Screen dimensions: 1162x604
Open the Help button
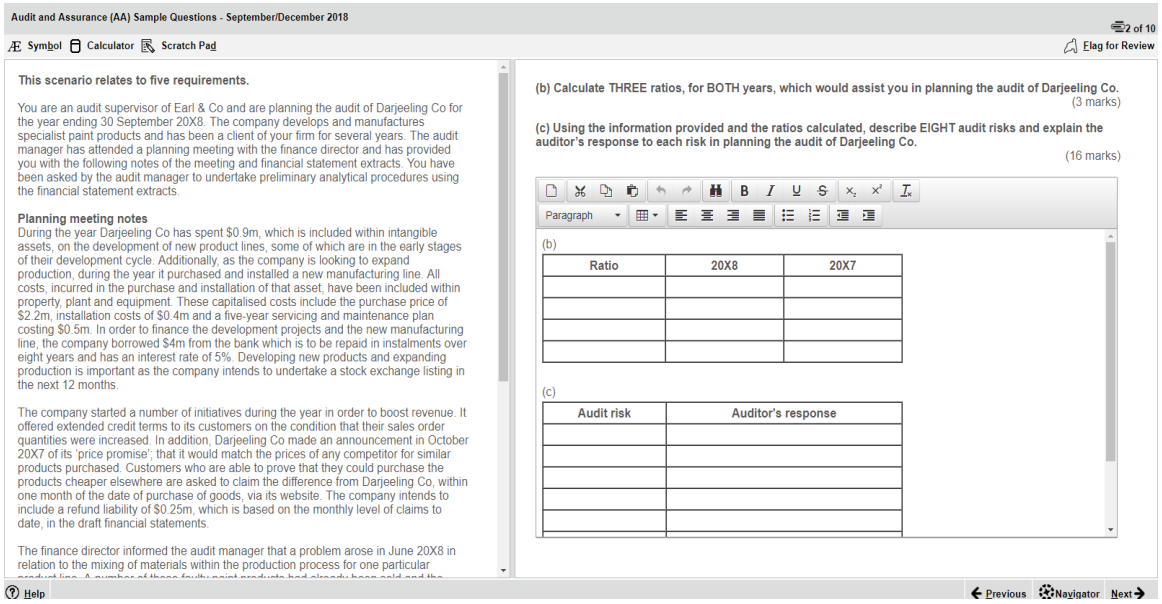click(26, 594)
